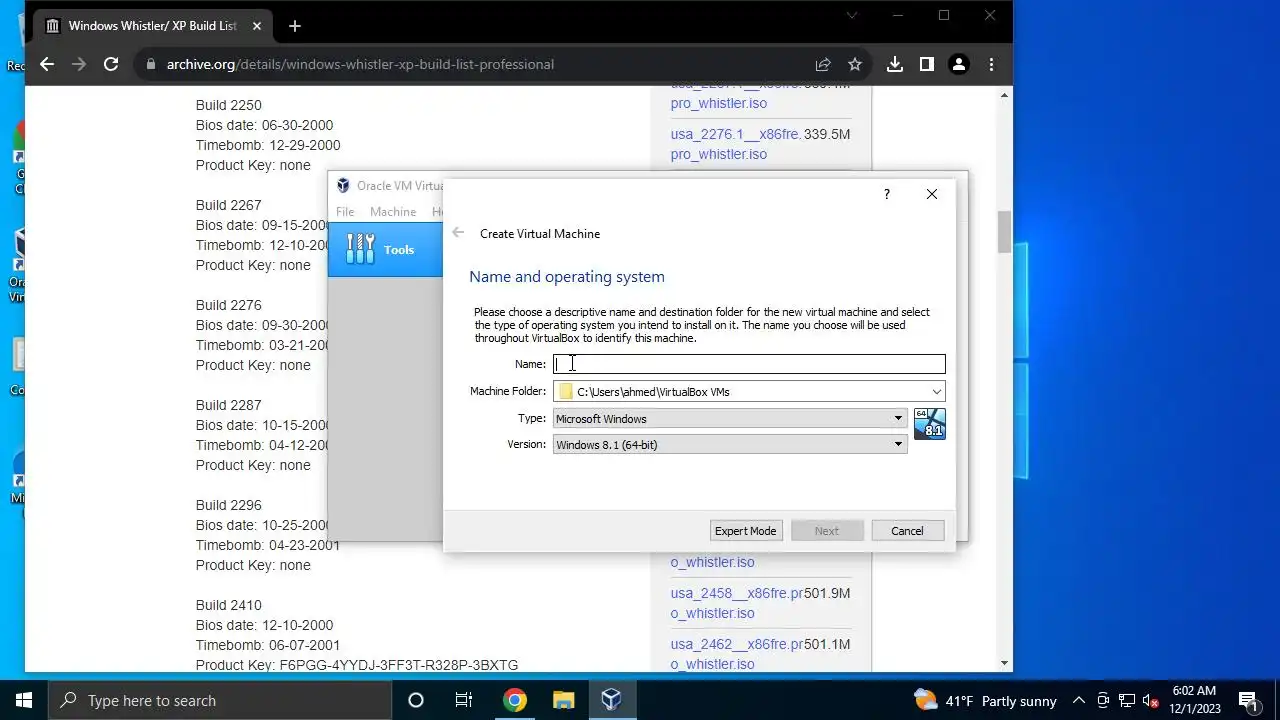Open a new Chrome tab with plus
The image size is (1280, 720).
[294, 26]
